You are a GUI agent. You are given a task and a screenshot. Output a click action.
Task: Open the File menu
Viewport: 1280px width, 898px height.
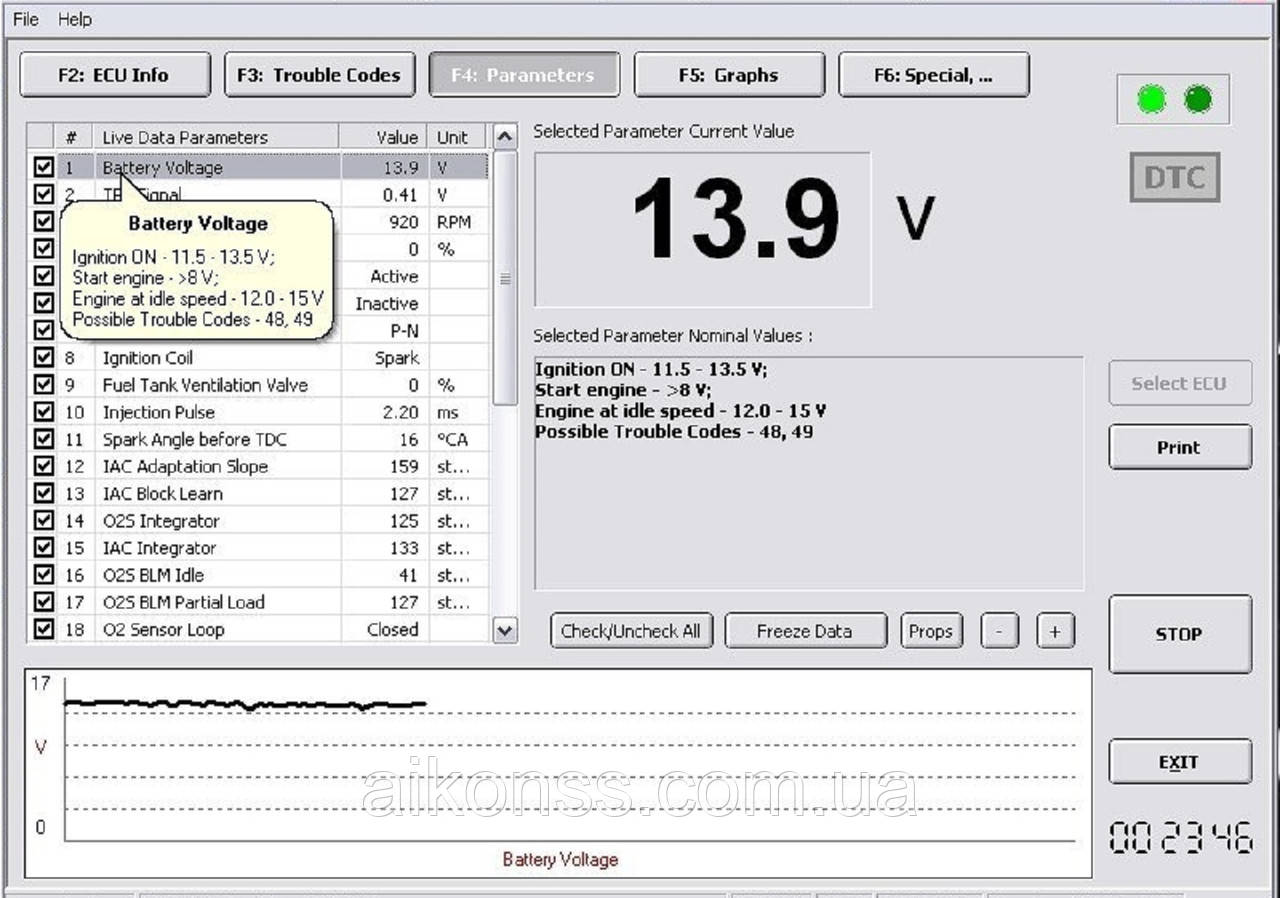point(26,19)
